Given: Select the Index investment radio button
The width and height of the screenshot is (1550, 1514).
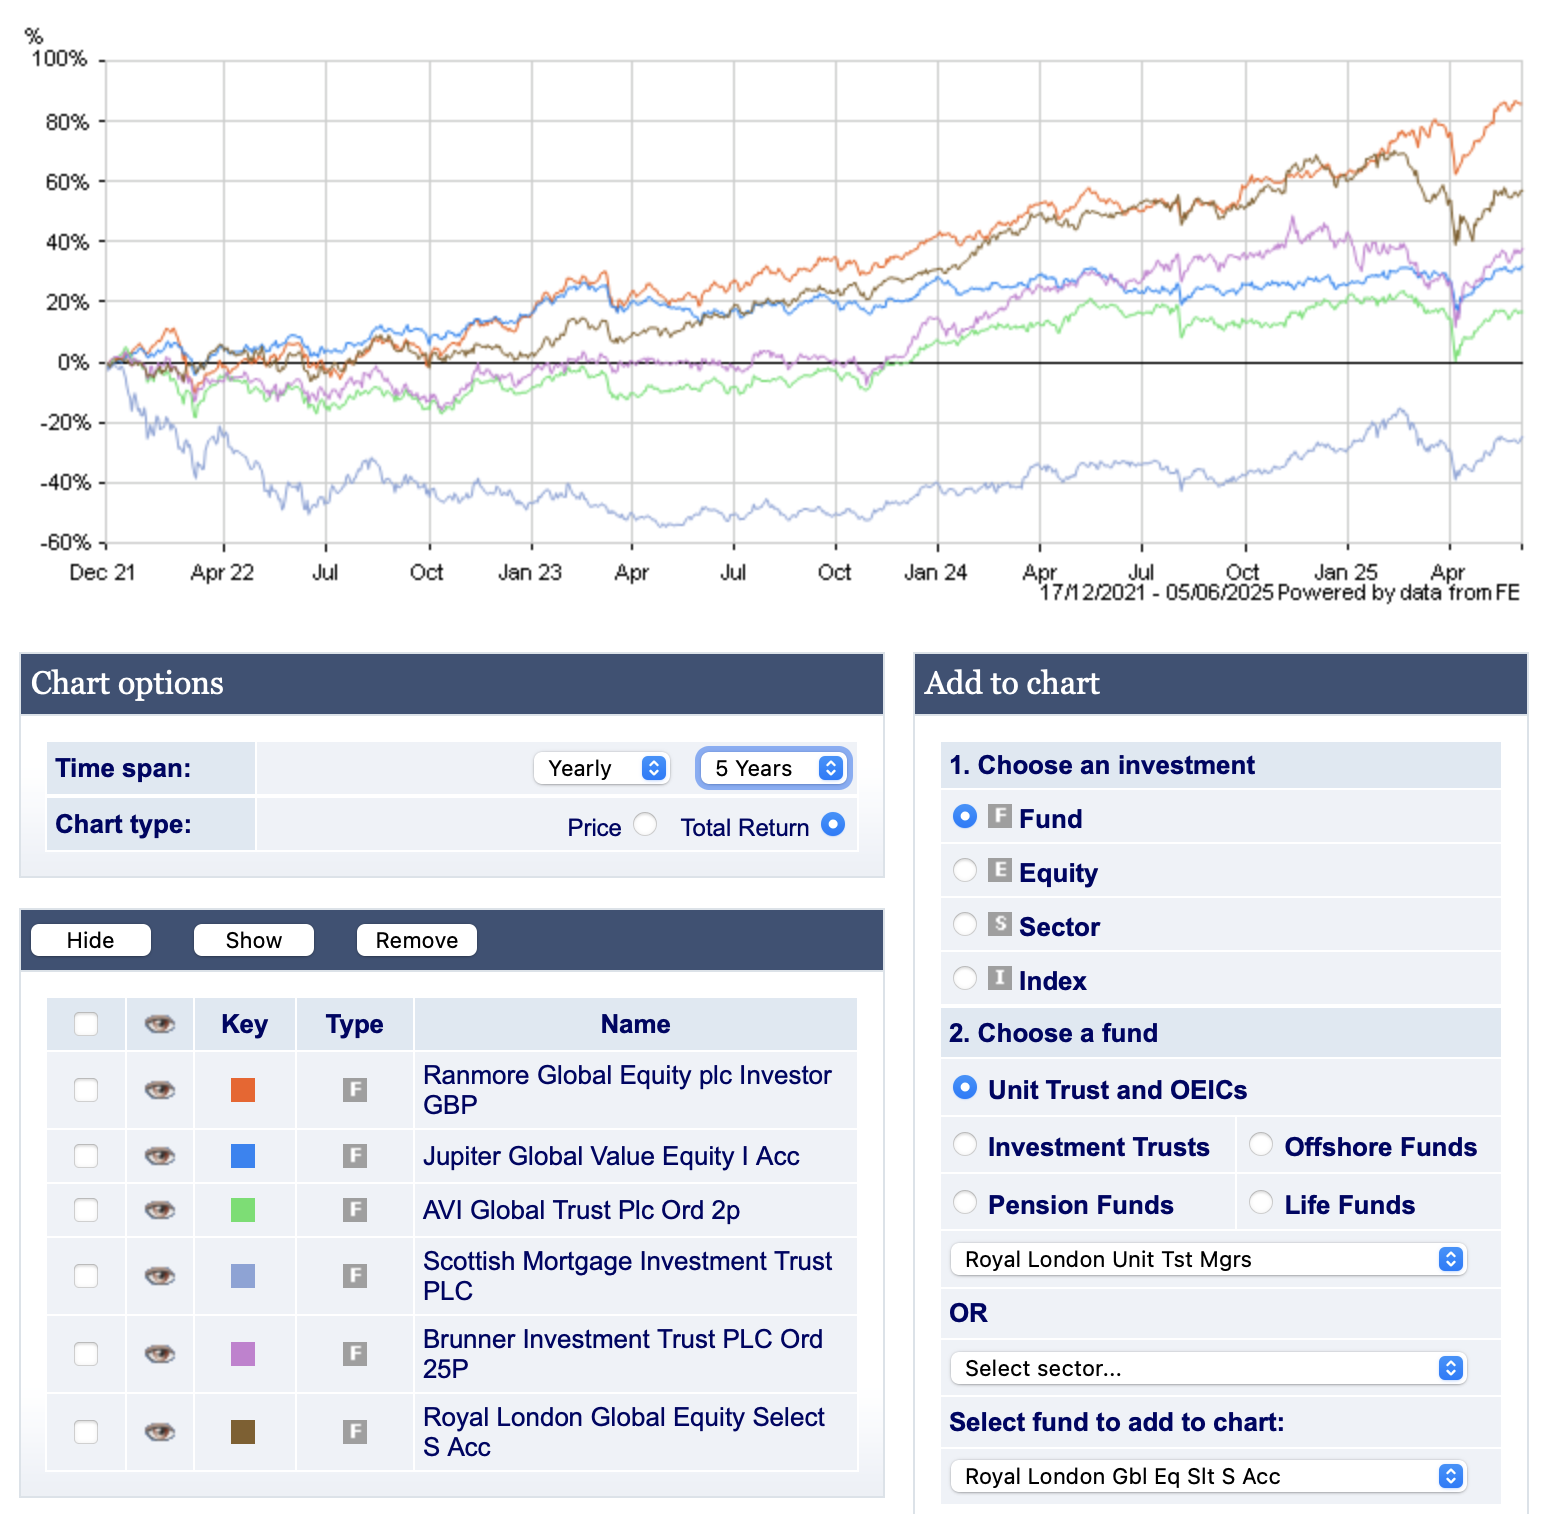Looking at the screenshot, I should tap(965, 978).
